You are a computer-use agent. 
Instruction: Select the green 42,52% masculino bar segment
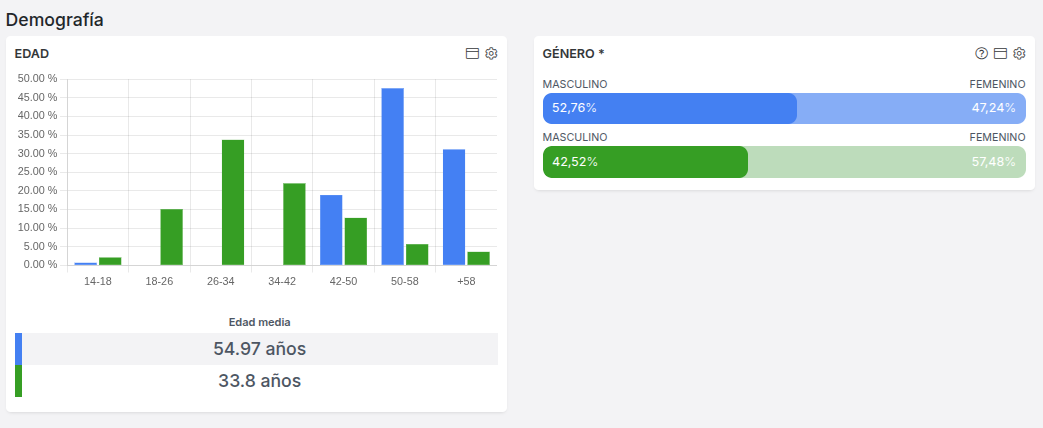click(x=645, y=162)
